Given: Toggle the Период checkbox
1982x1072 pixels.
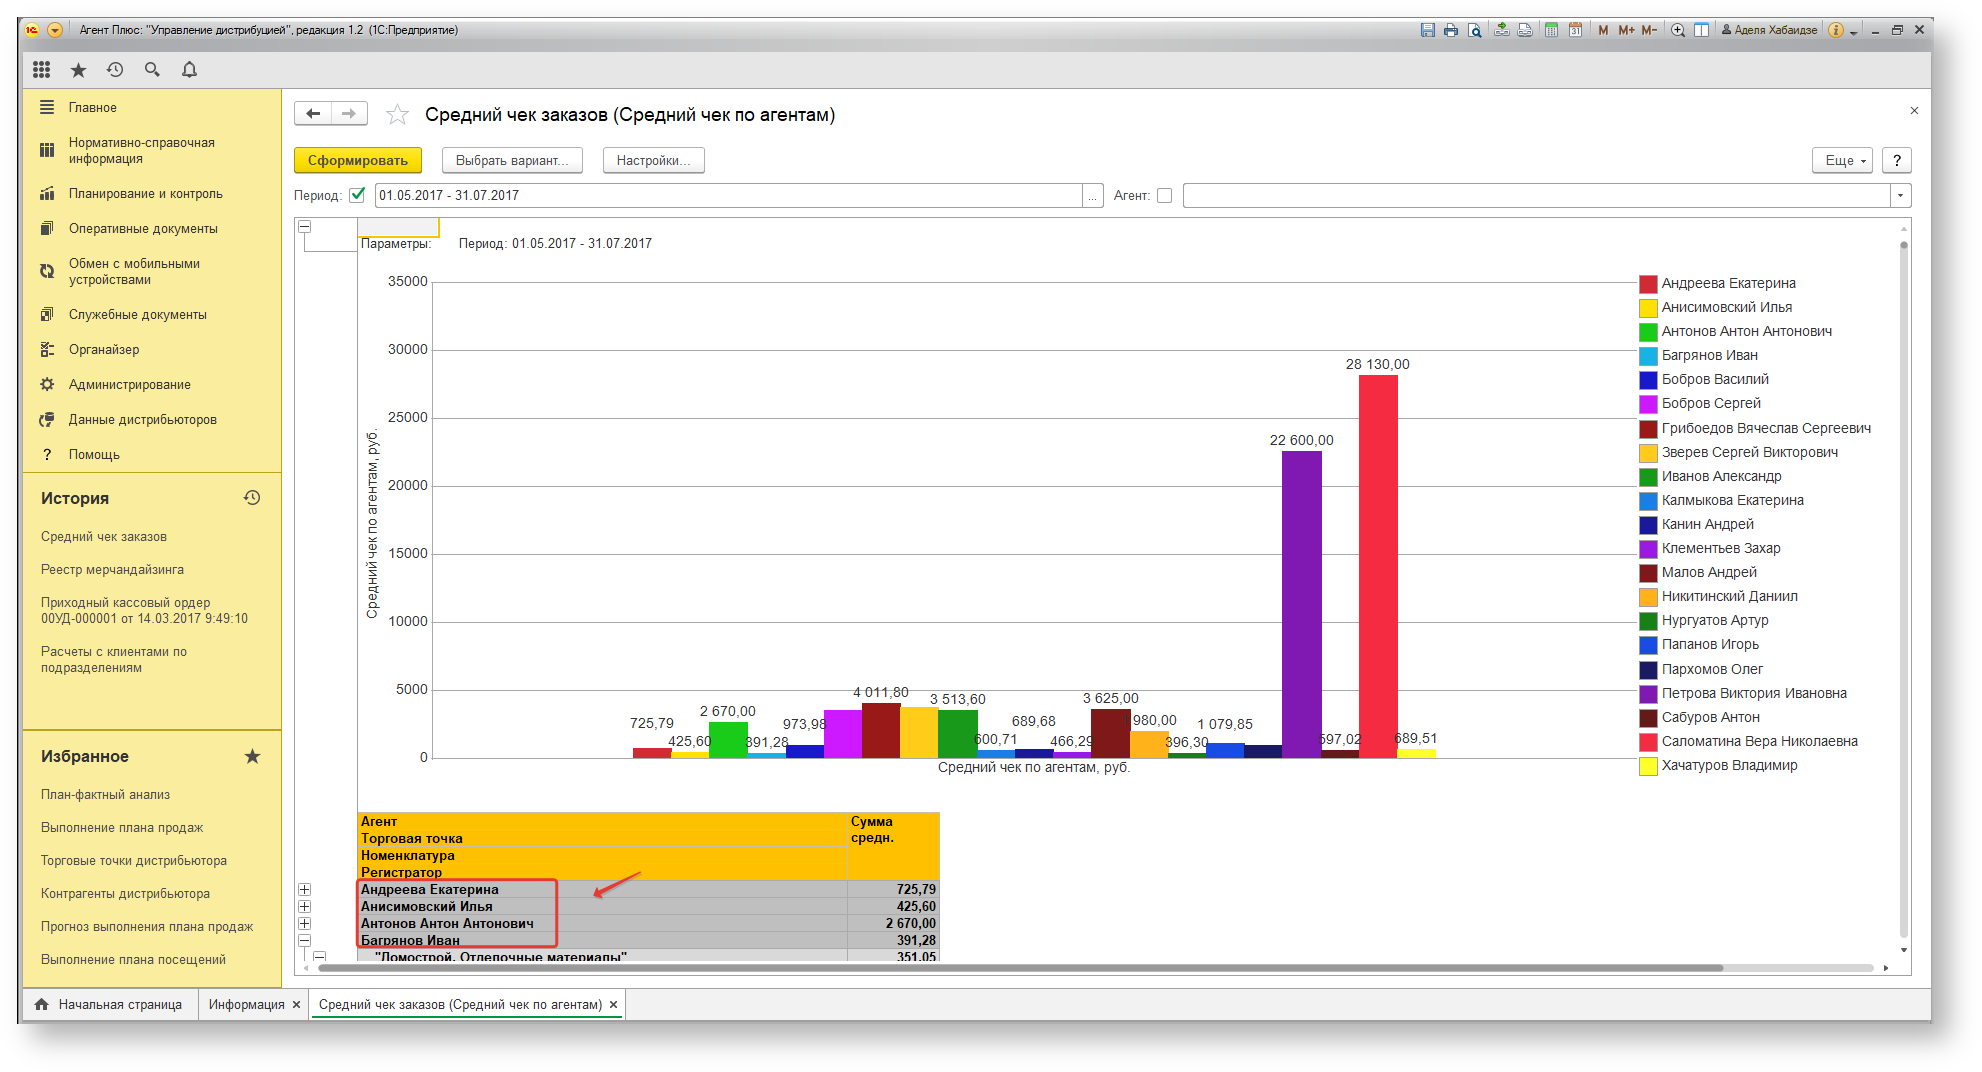Looking at the screenshot, I should pos(357,195).
